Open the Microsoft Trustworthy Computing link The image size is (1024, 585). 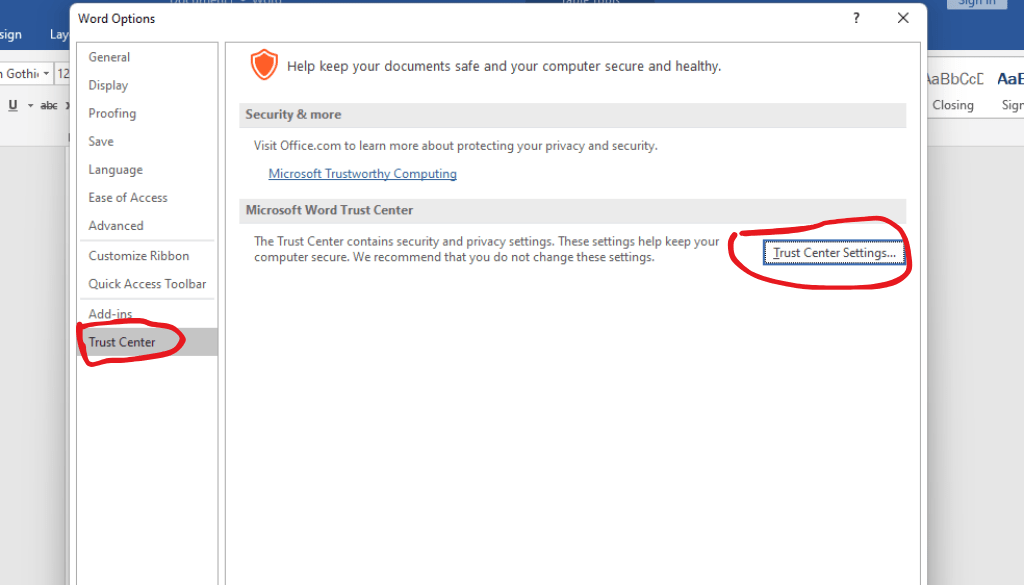[x=362, y=174]
